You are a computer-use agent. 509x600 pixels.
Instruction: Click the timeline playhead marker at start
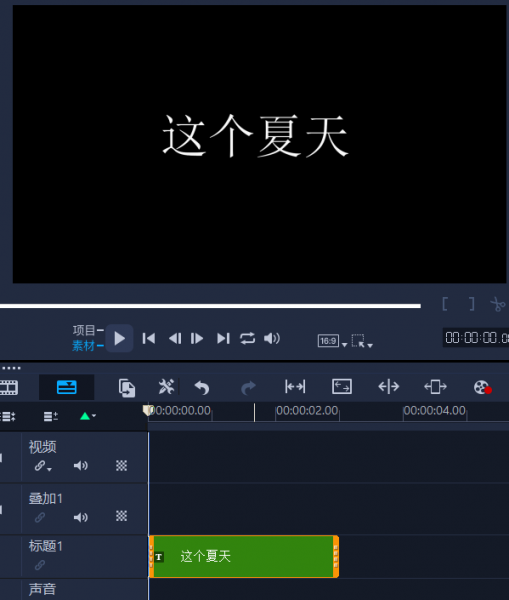[147, 411]
